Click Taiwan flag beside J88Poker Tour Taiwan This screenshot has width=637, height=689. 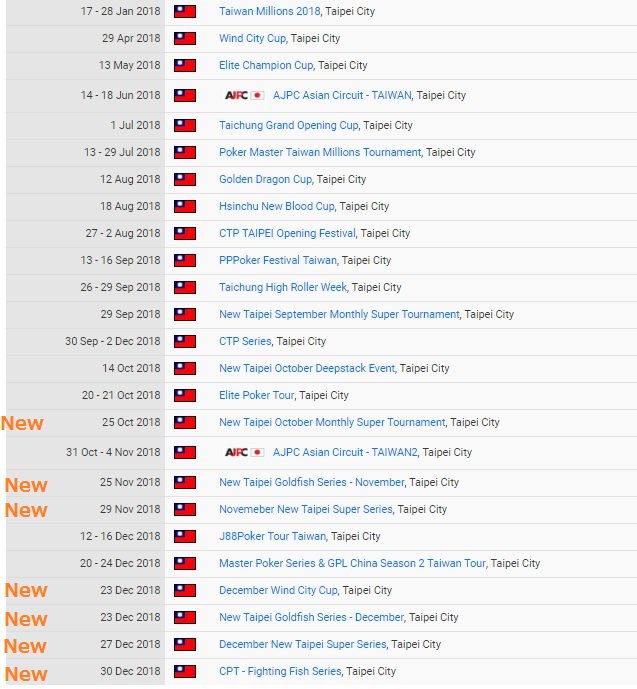185,537
